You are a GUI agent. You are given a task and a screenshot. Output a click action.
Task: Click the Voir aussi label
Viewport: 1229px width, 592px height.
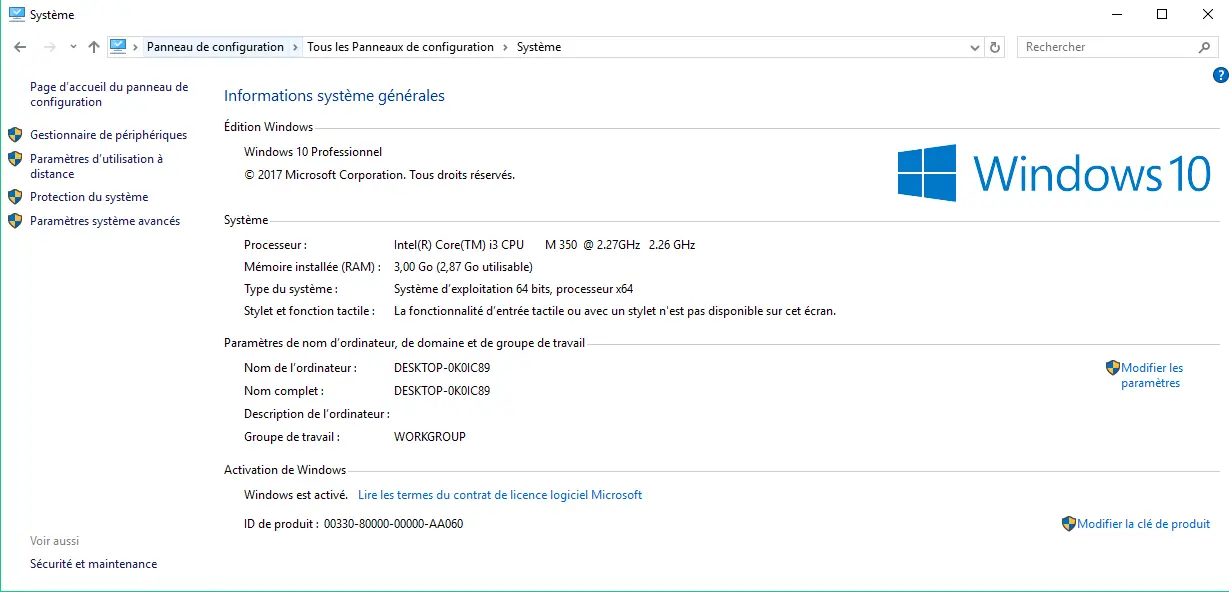click(x=55, y=541)
